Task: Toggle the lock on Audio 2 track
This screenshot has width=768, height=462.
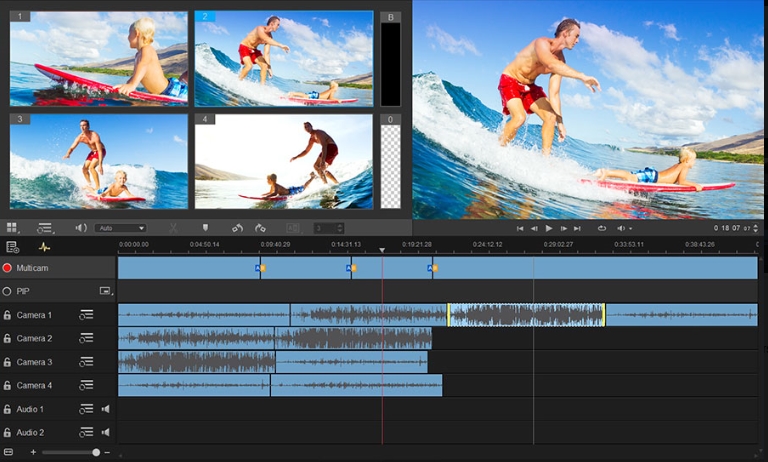Action: [x=7, y=432]
